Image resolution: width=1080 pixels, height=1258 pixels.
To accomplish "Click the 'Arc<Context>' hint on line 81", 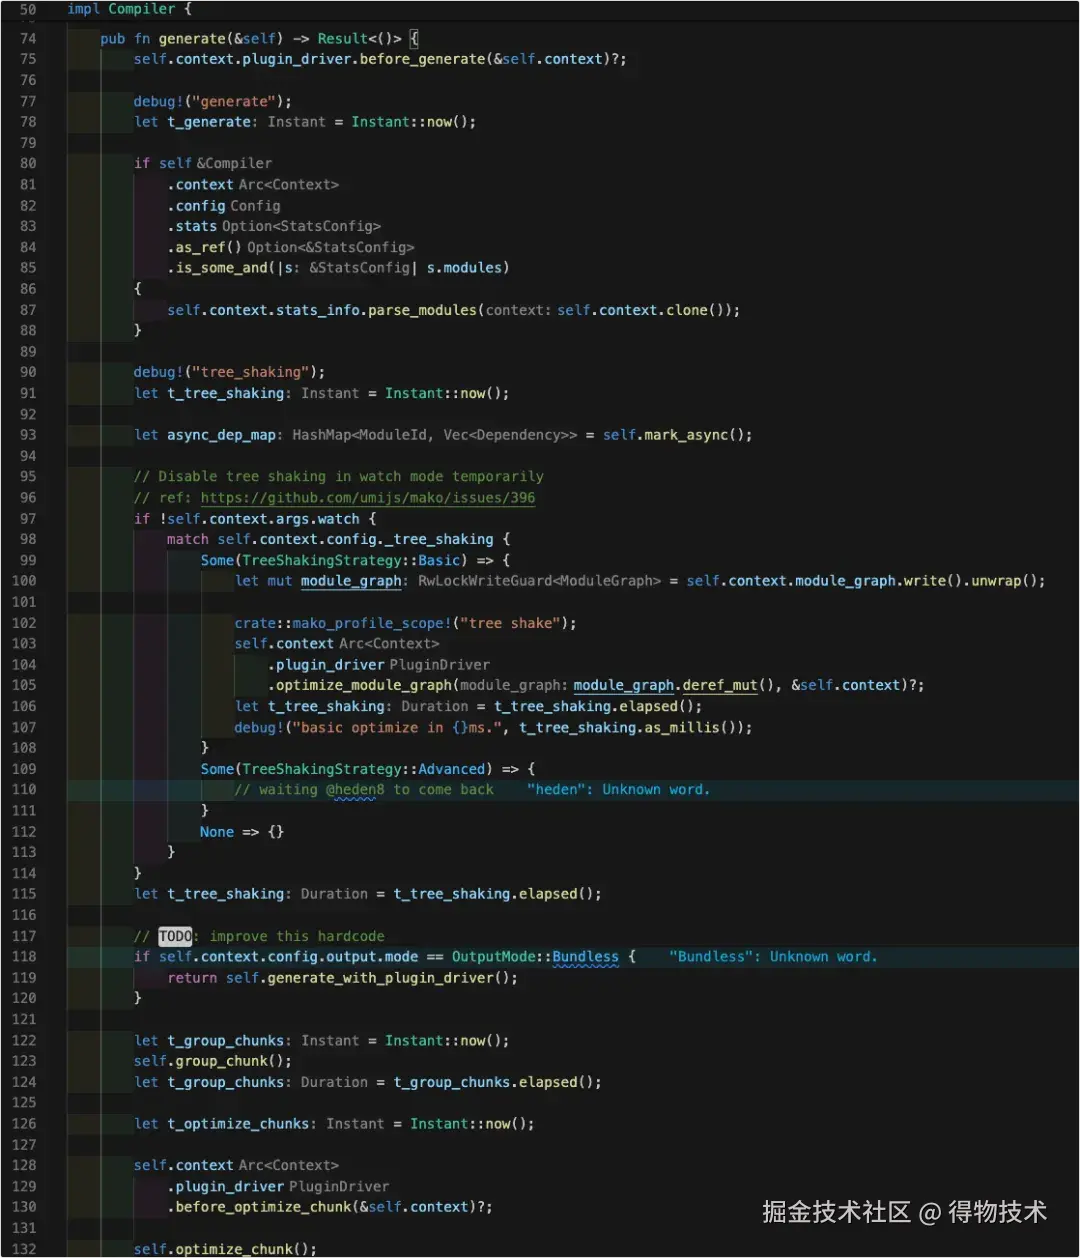I will (x=289, y=184).
